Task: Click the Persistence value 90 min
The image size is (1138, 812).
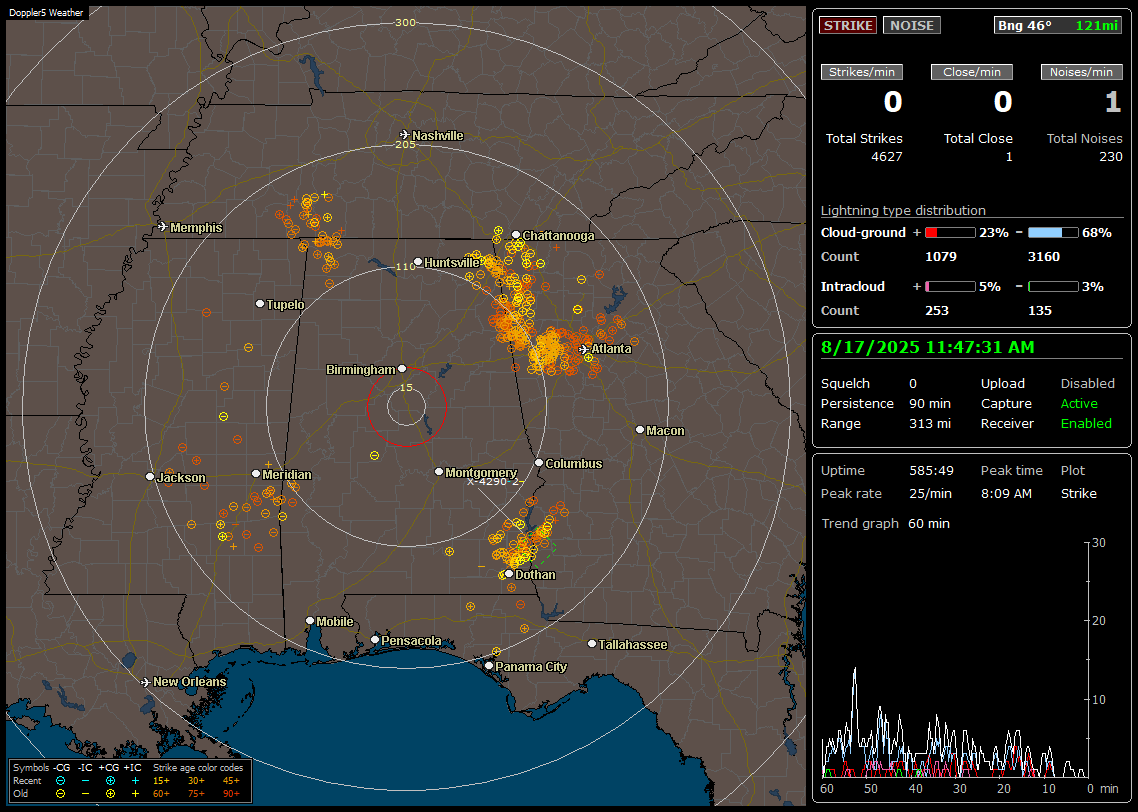Action: [930, 403]
